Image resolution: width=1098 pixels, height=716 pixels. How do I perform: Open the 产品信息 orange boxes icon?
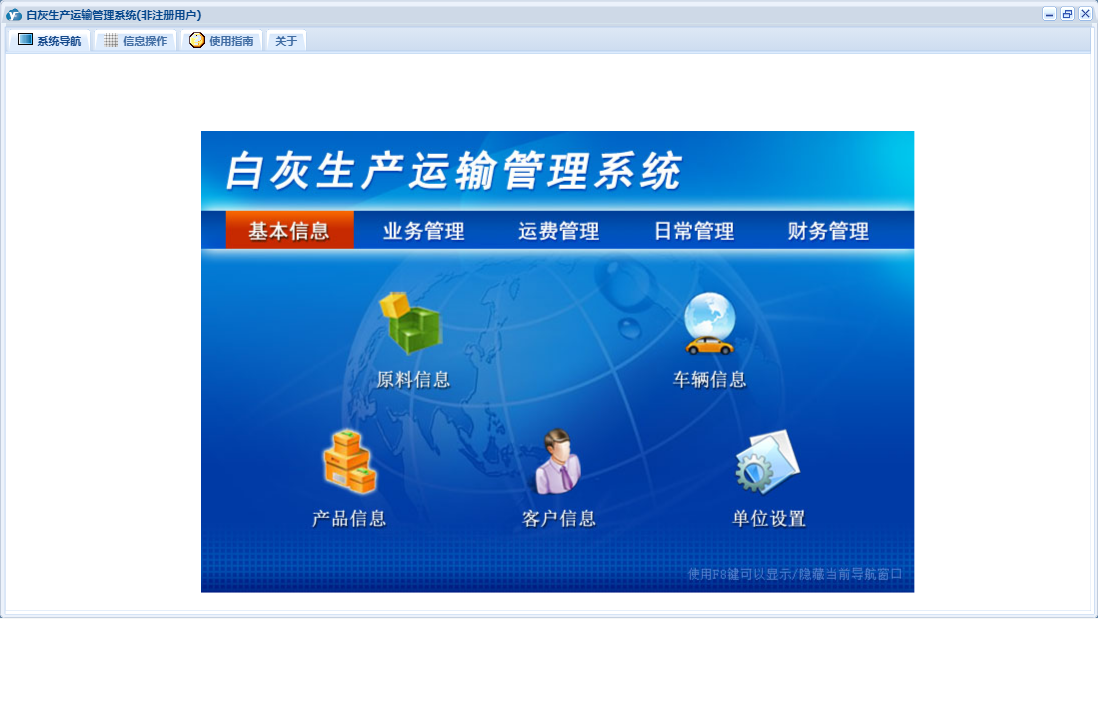click(x=349, y=461)
